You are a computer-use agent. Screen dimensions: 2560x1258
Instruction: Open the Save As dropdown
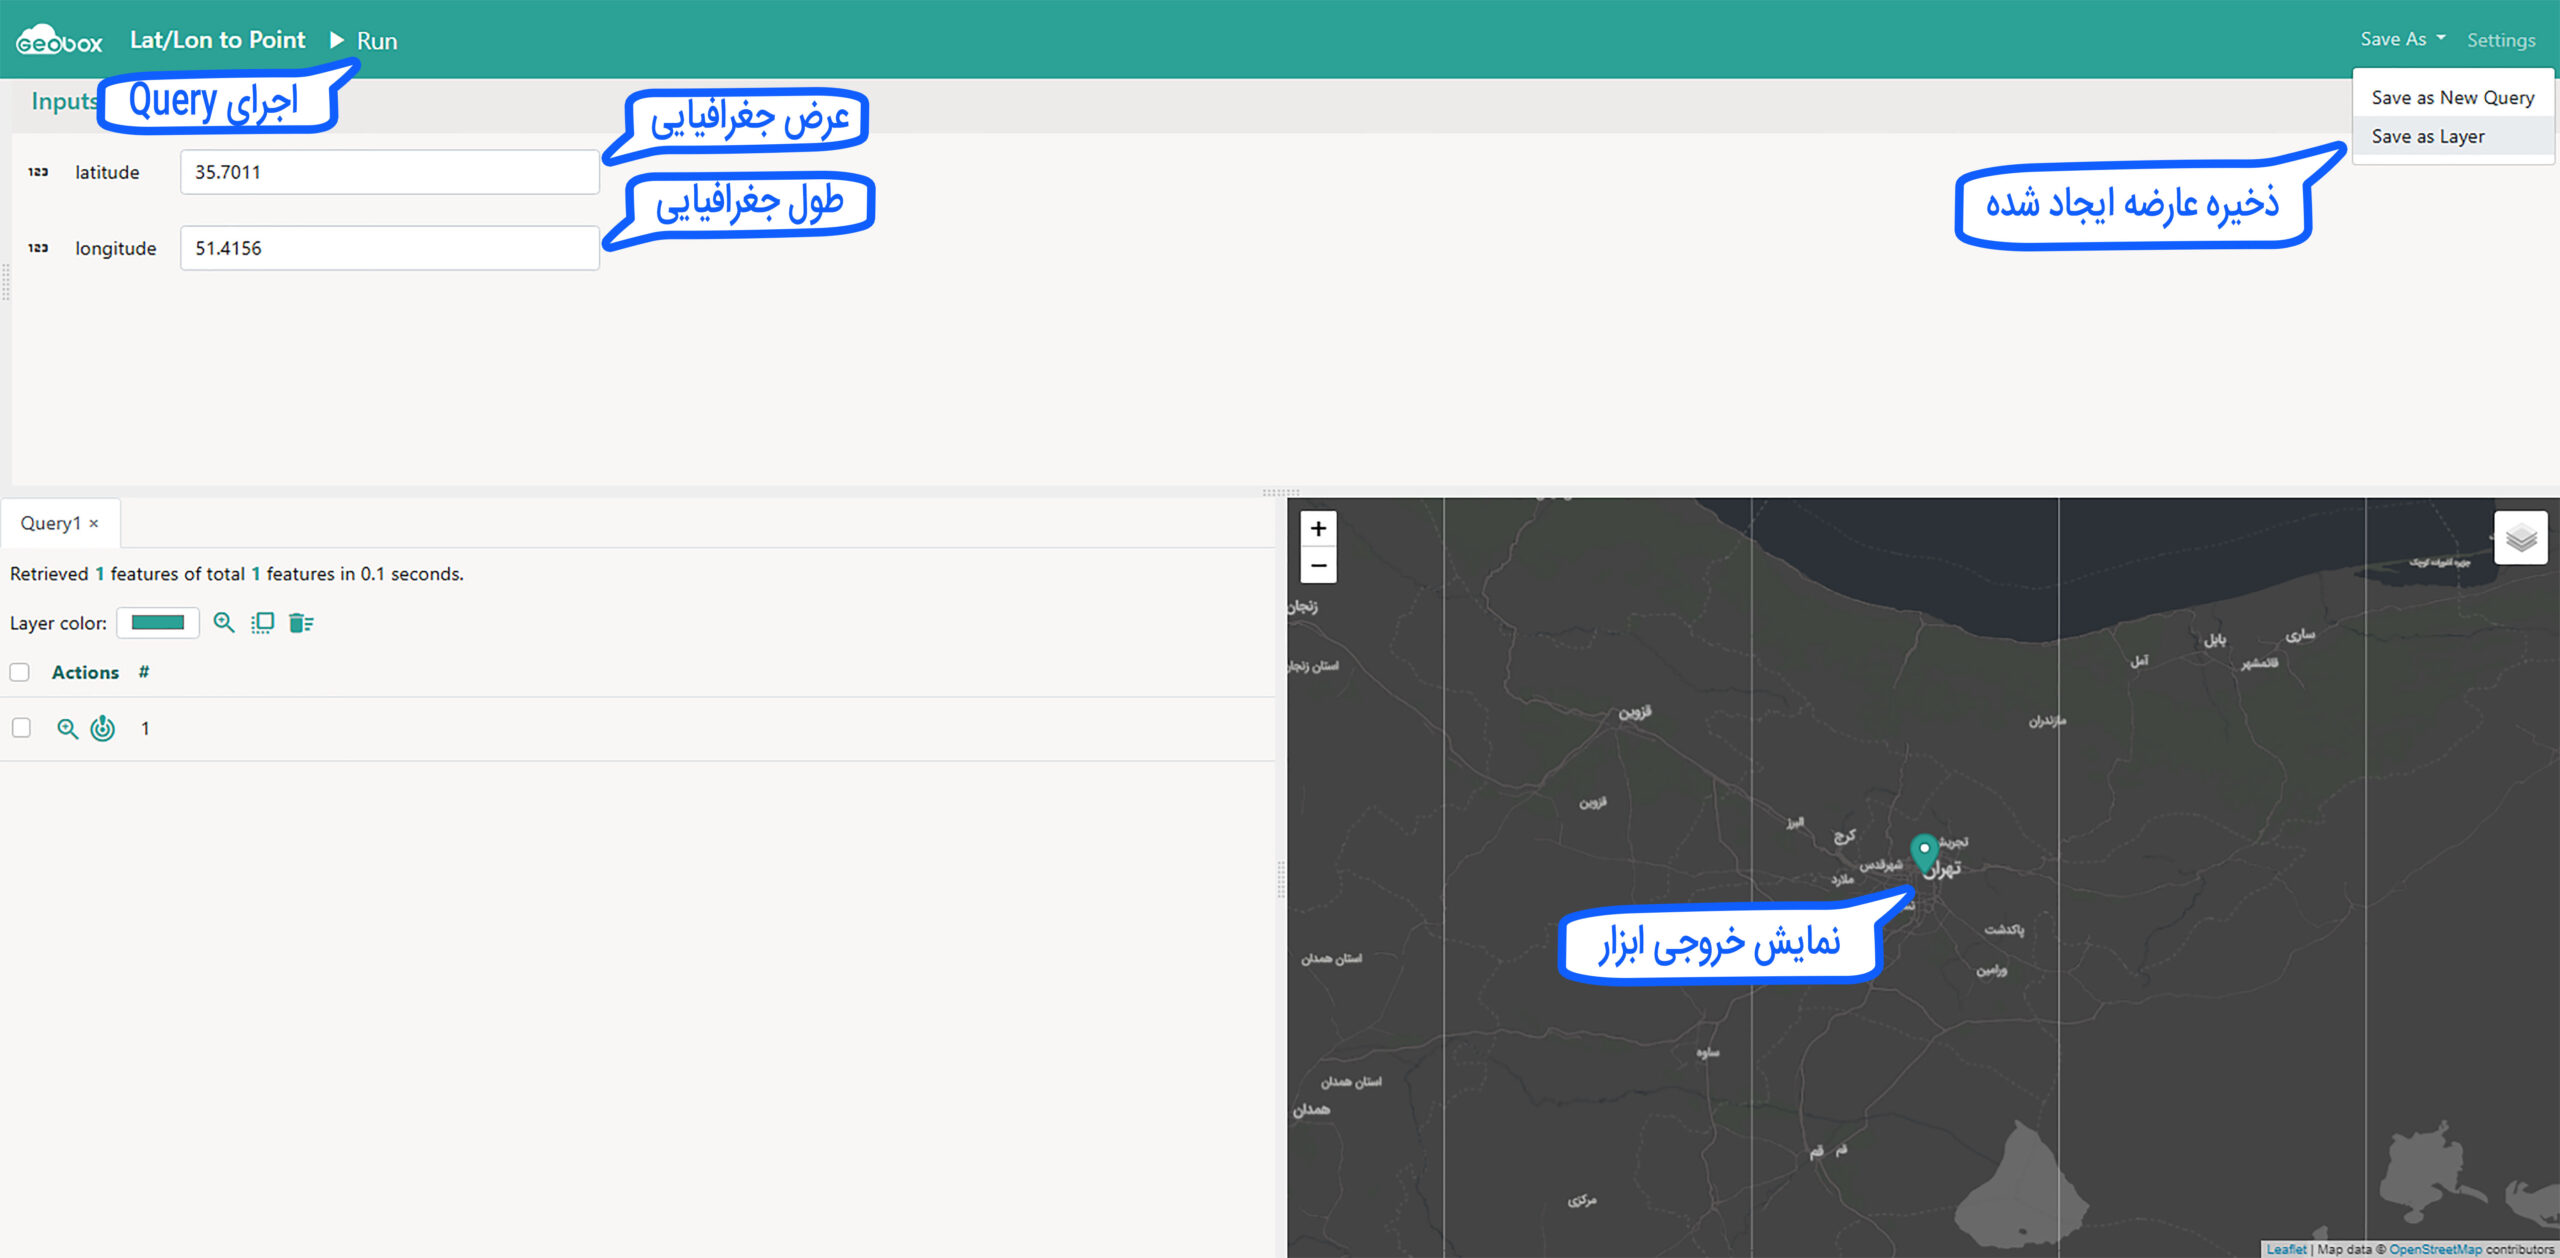tap(2402, 40)
